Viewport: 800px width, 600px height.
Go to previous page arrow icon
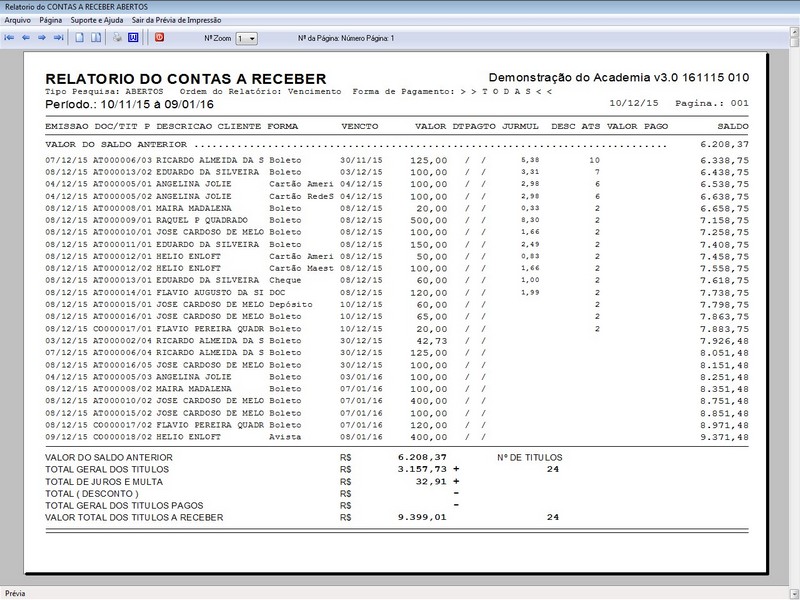tap(26, 38)
